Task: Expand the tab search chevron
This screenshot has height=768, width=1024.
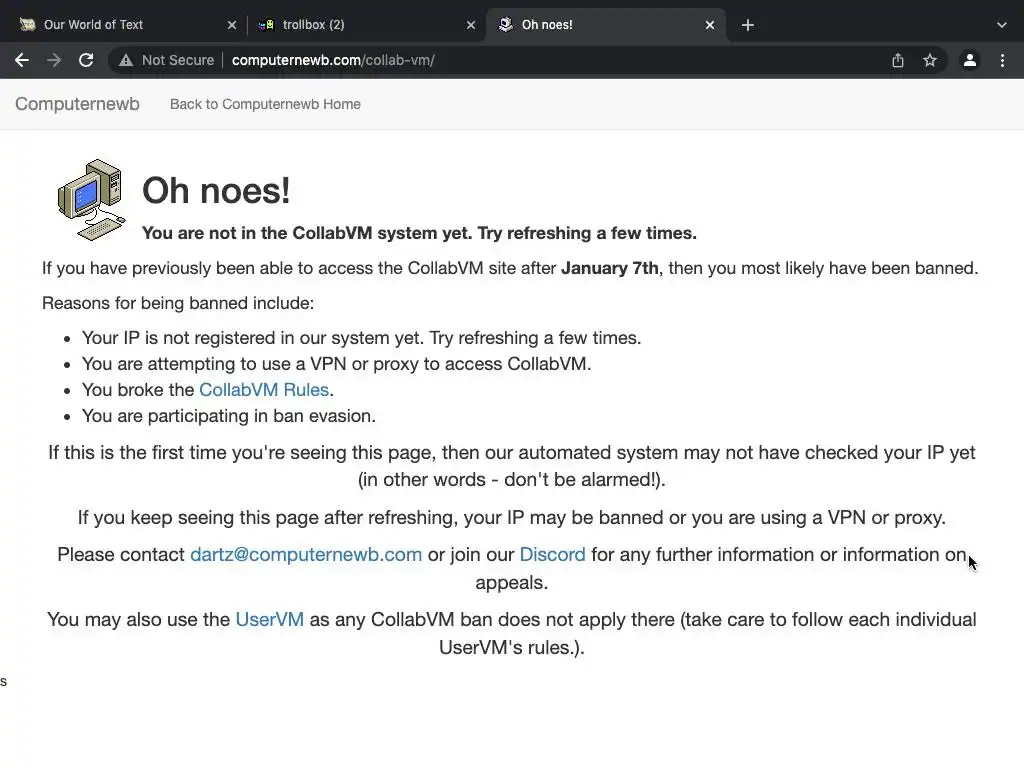Action: click(x=1002, y=25)
